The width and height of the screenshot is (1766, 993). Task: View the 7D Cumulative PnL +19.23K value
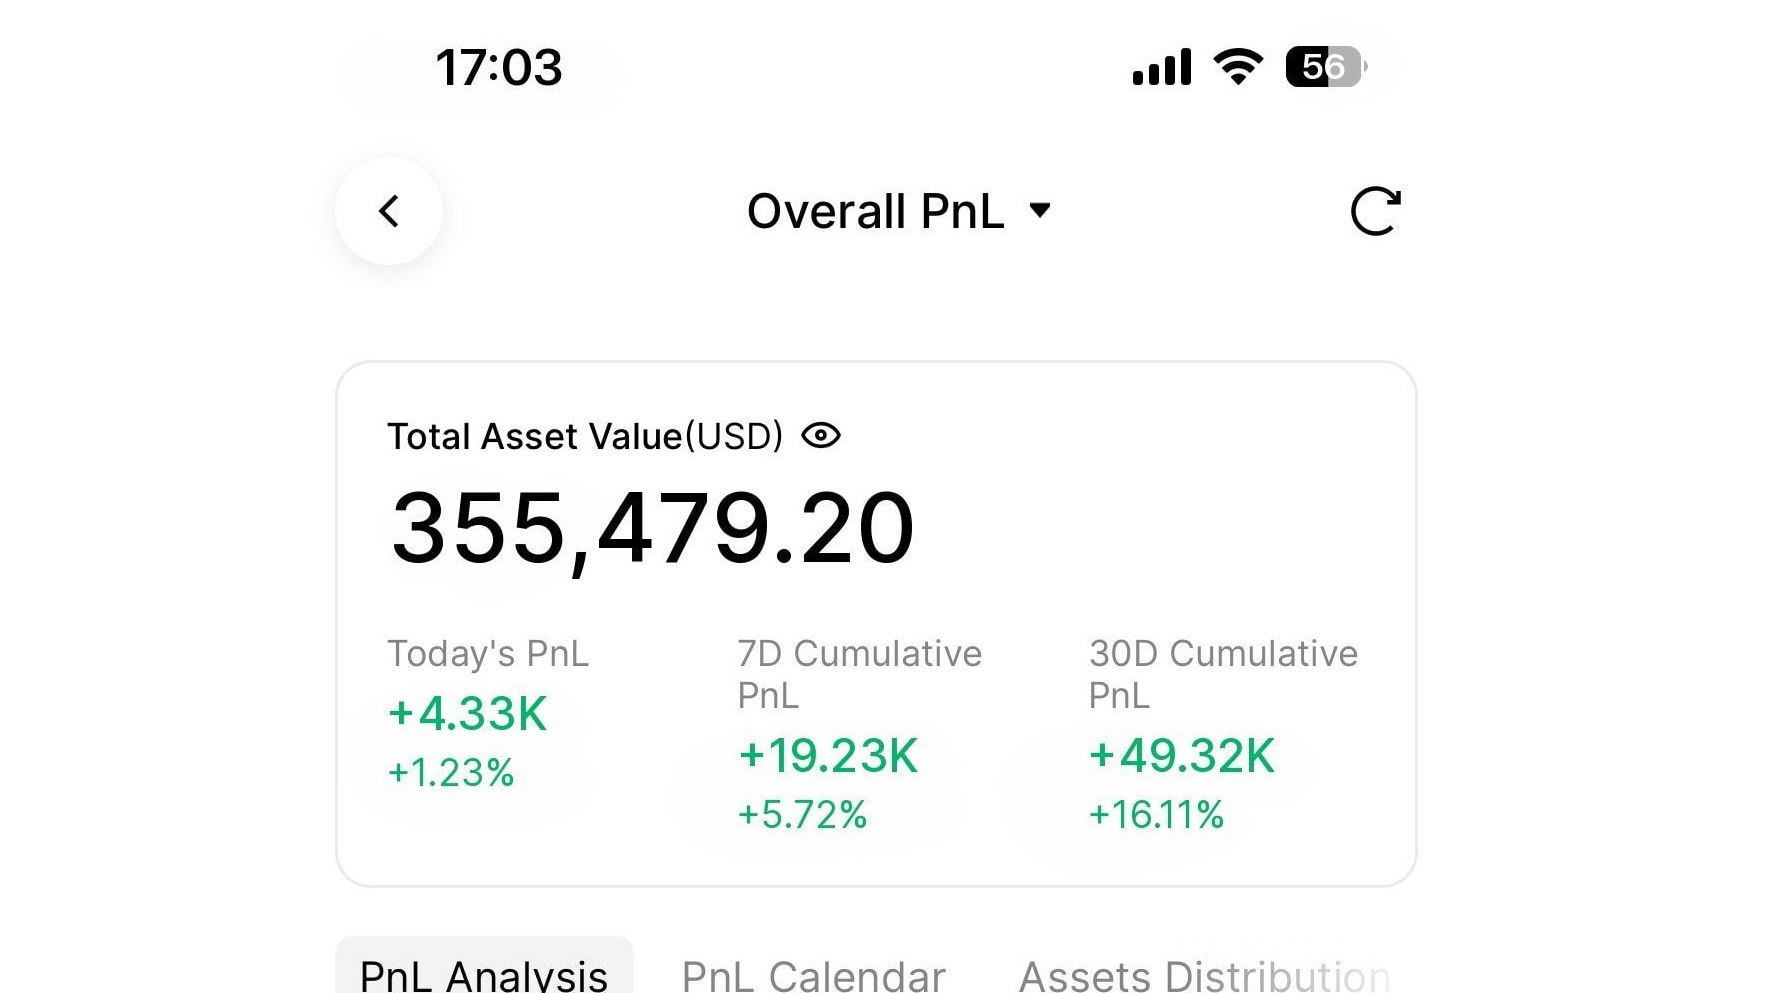point(827,756)
